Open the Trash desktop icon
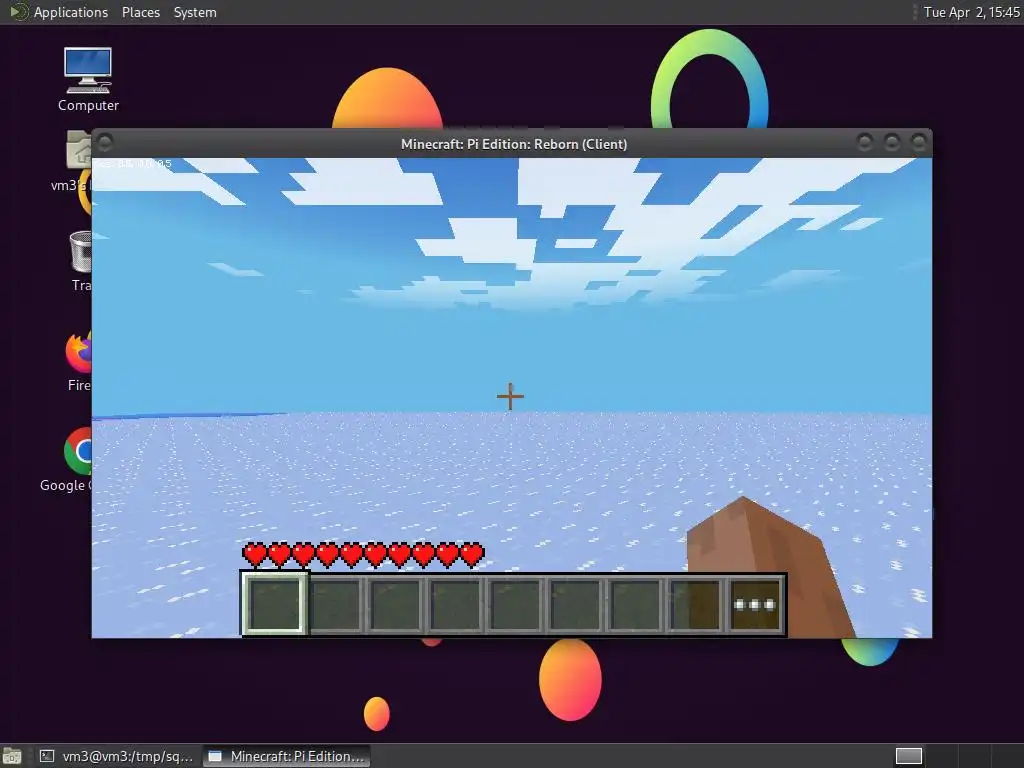 tap(80, 261)
